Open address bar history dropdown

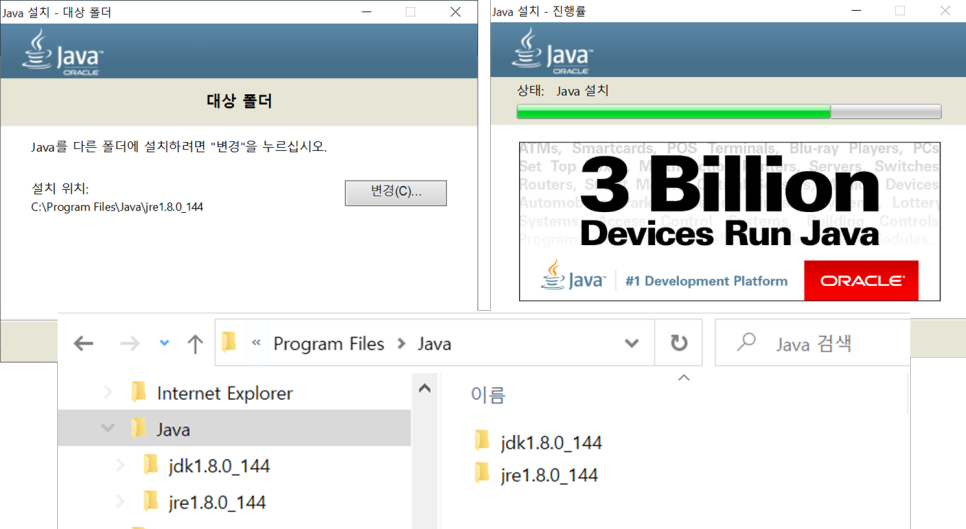pos(631,343)
